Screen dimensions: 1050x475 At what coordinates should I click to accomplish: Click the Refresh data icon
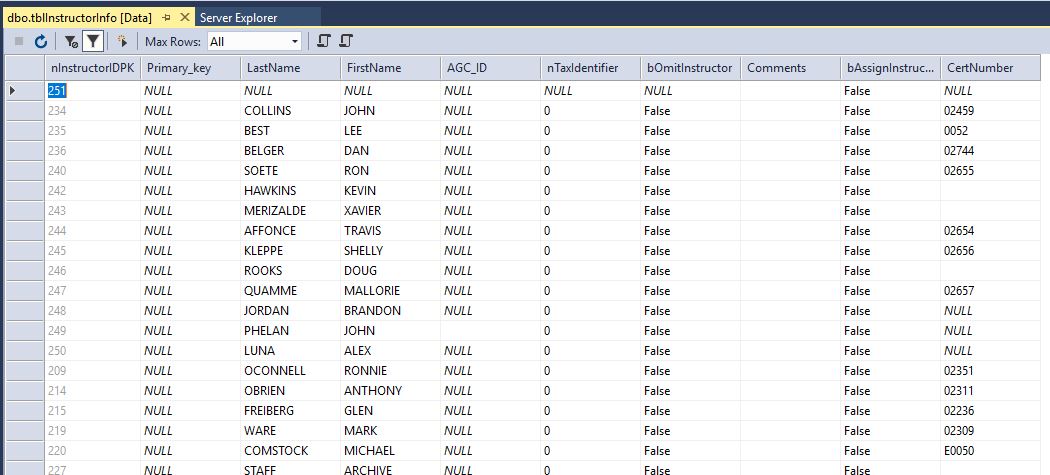coord(41,42)
